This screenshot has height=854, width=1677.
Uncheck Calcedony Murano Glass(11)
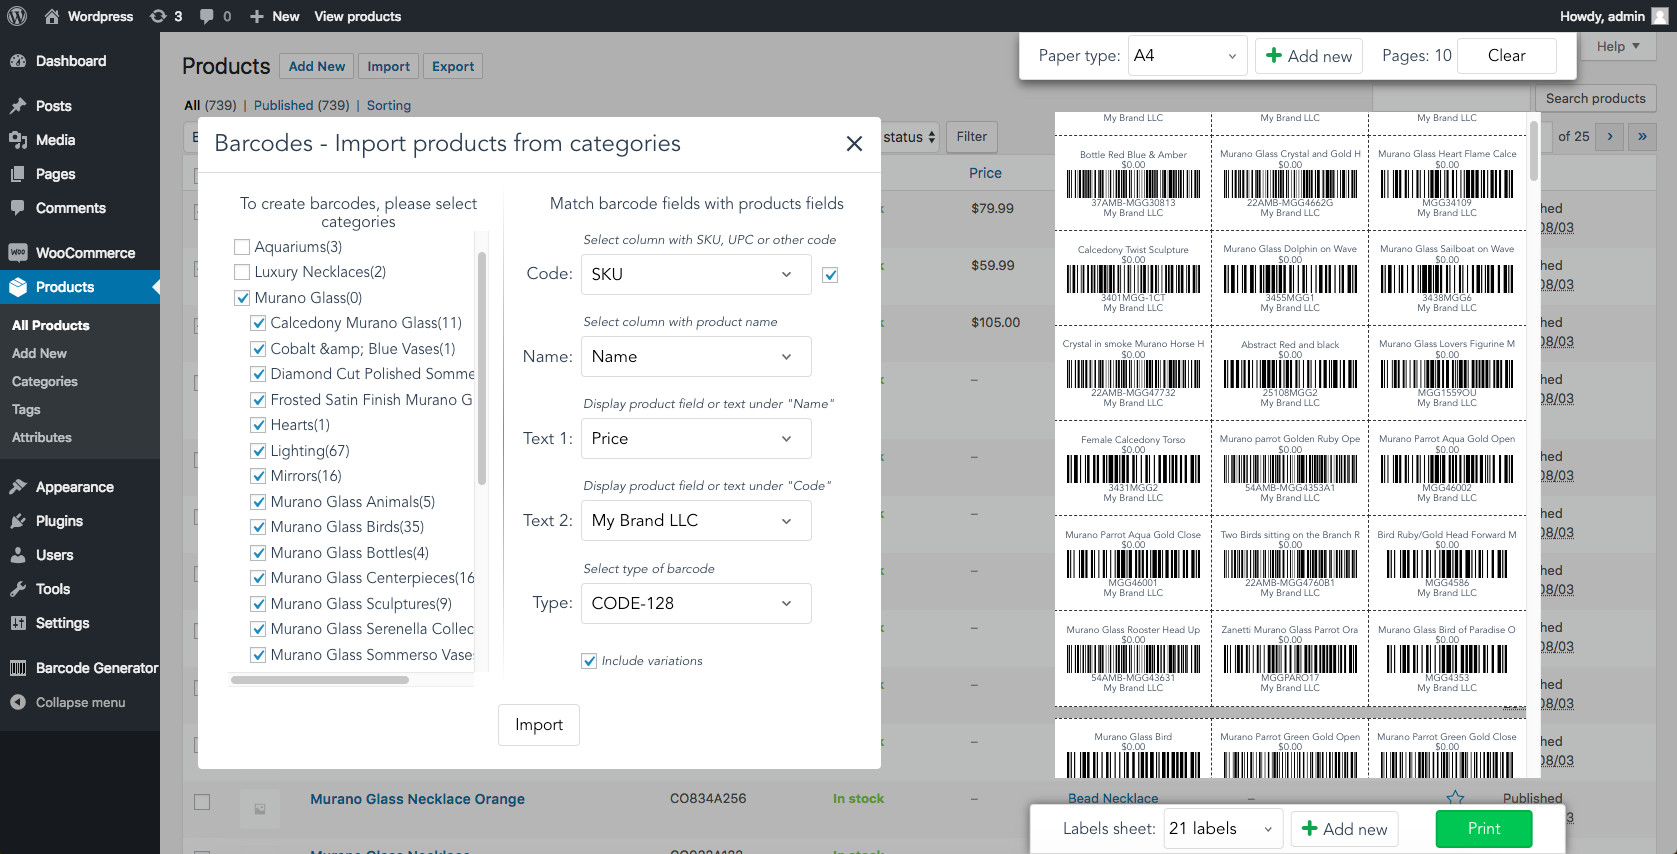258,323
